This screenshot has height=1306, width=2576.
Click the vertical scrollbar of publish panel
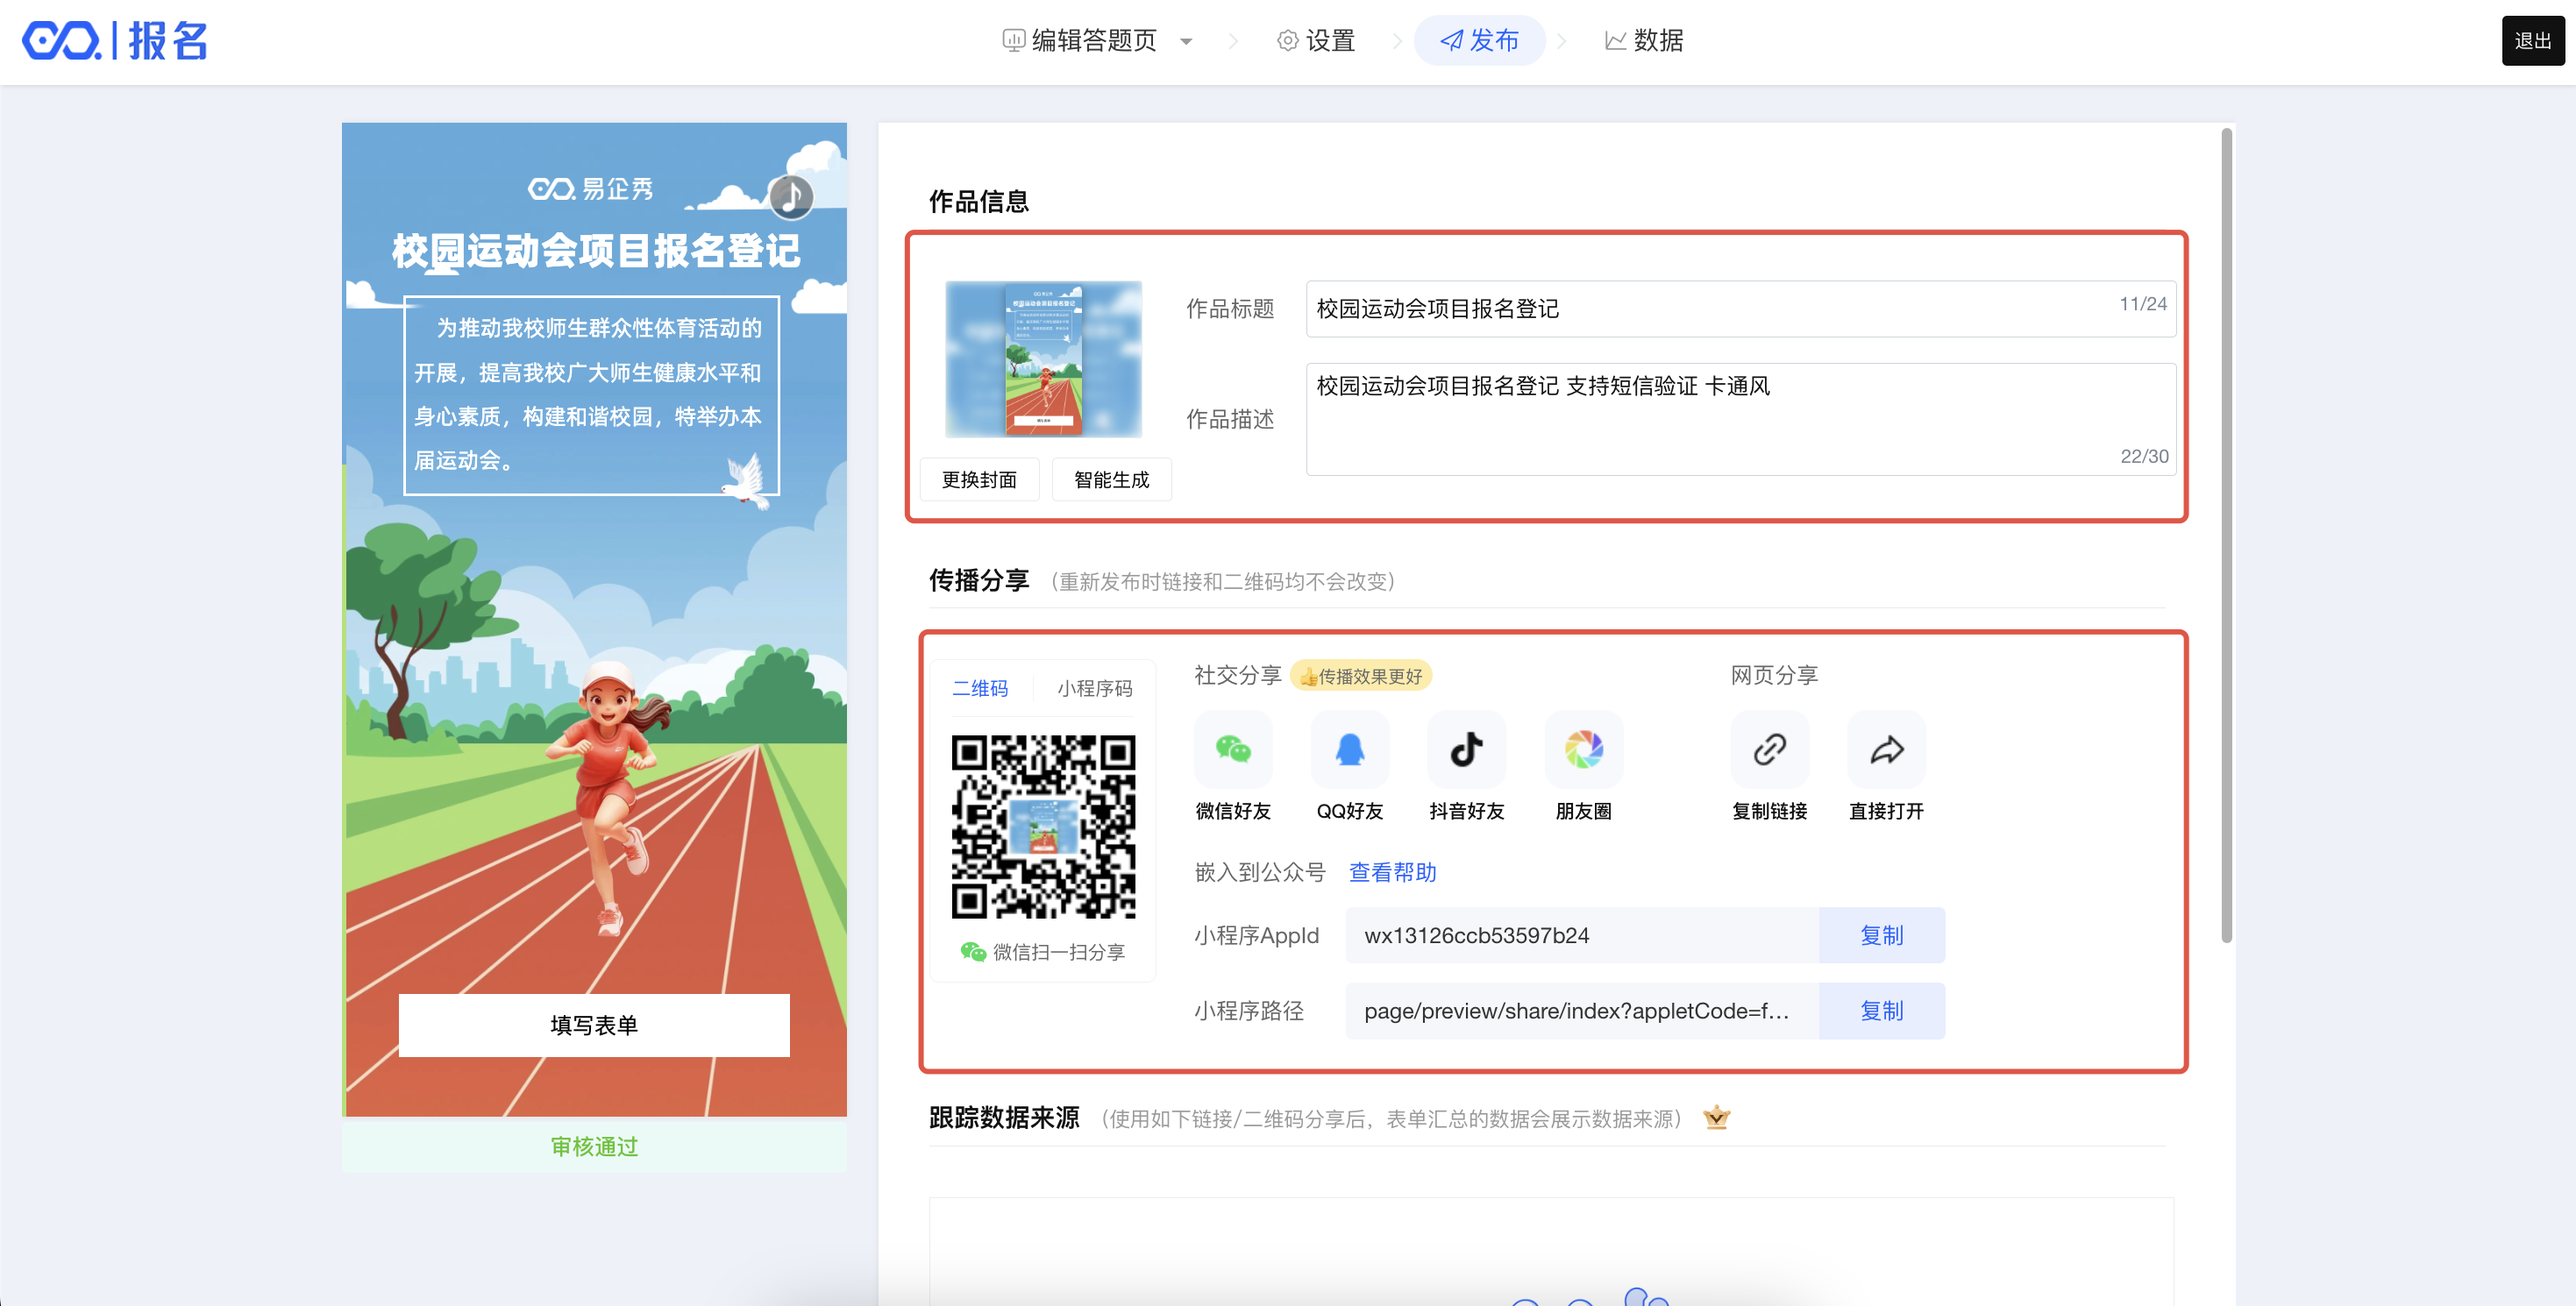click(2226, 535)
